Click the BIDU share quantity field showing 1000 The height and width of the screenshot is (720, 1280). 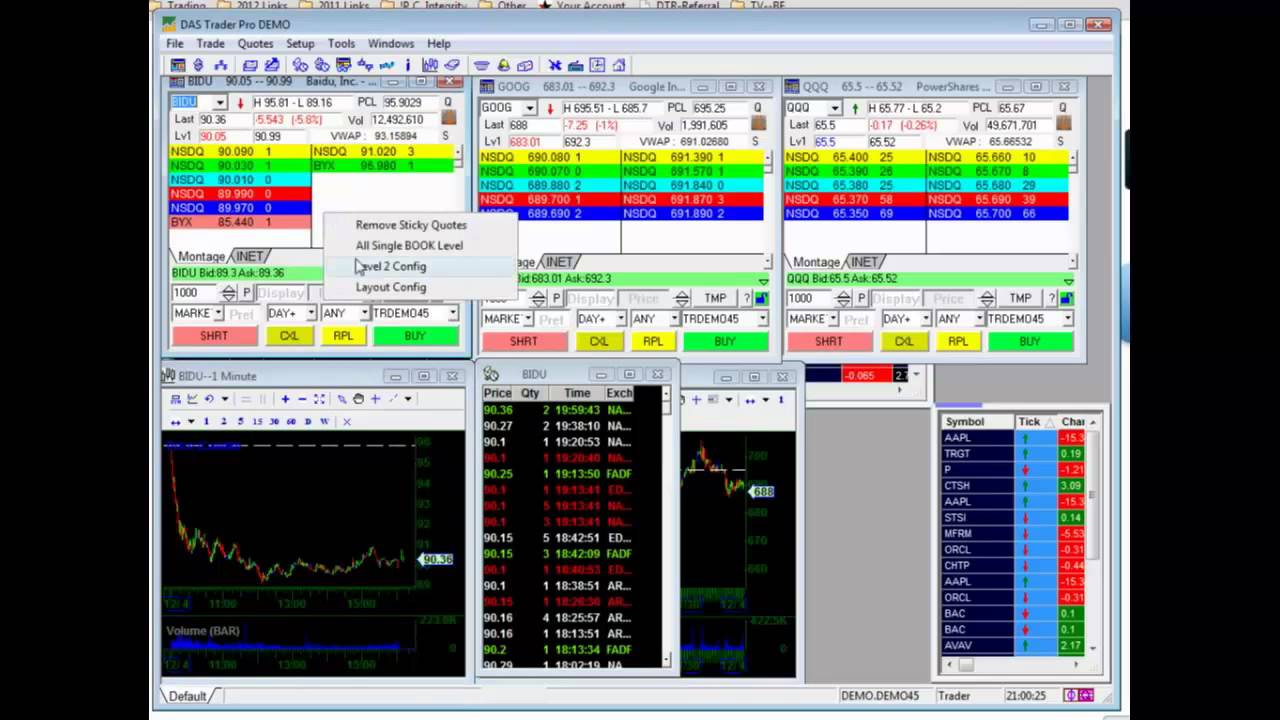(x=195, y=293)
